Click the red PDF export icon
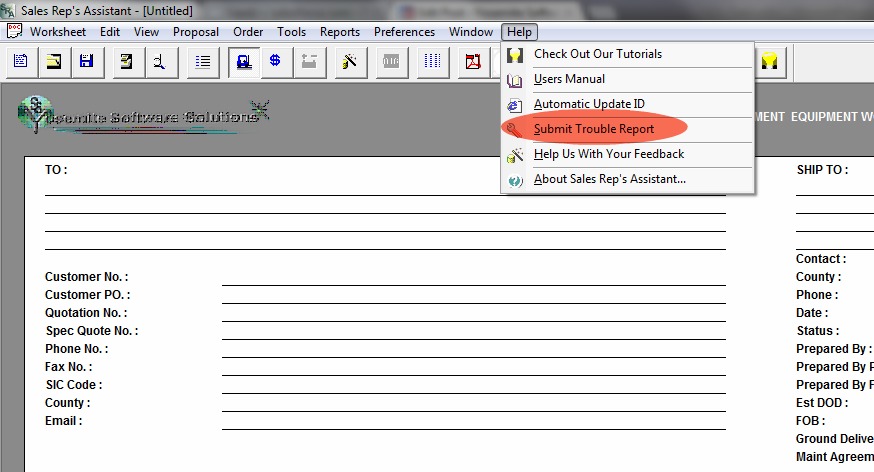This screenshot has height=472, width=874. pyautogui.click(x=472, y=62)
